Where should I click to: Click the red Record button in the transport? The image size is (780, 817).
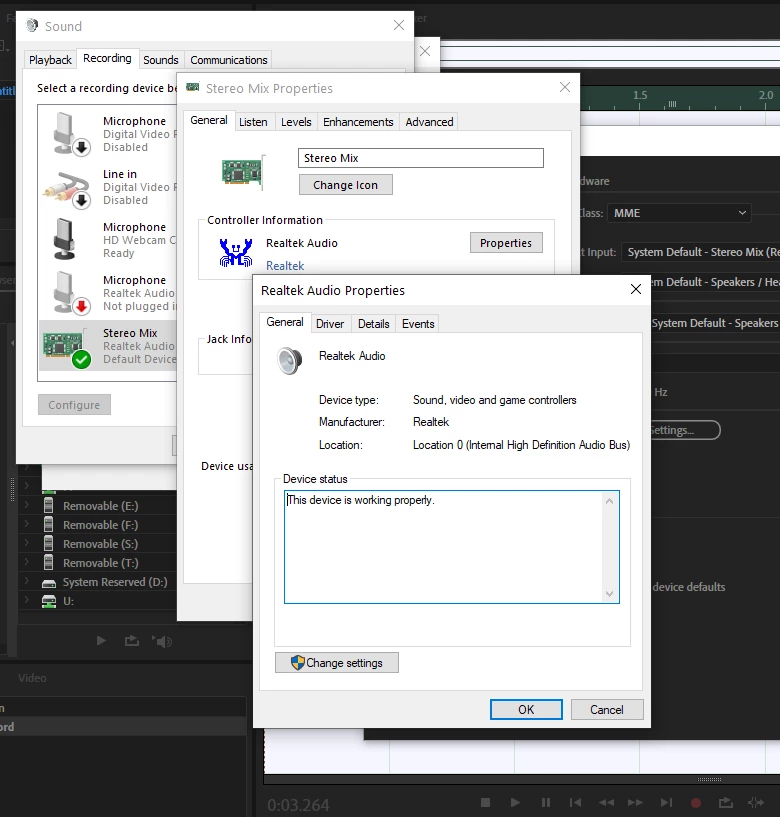click(696, 803)
